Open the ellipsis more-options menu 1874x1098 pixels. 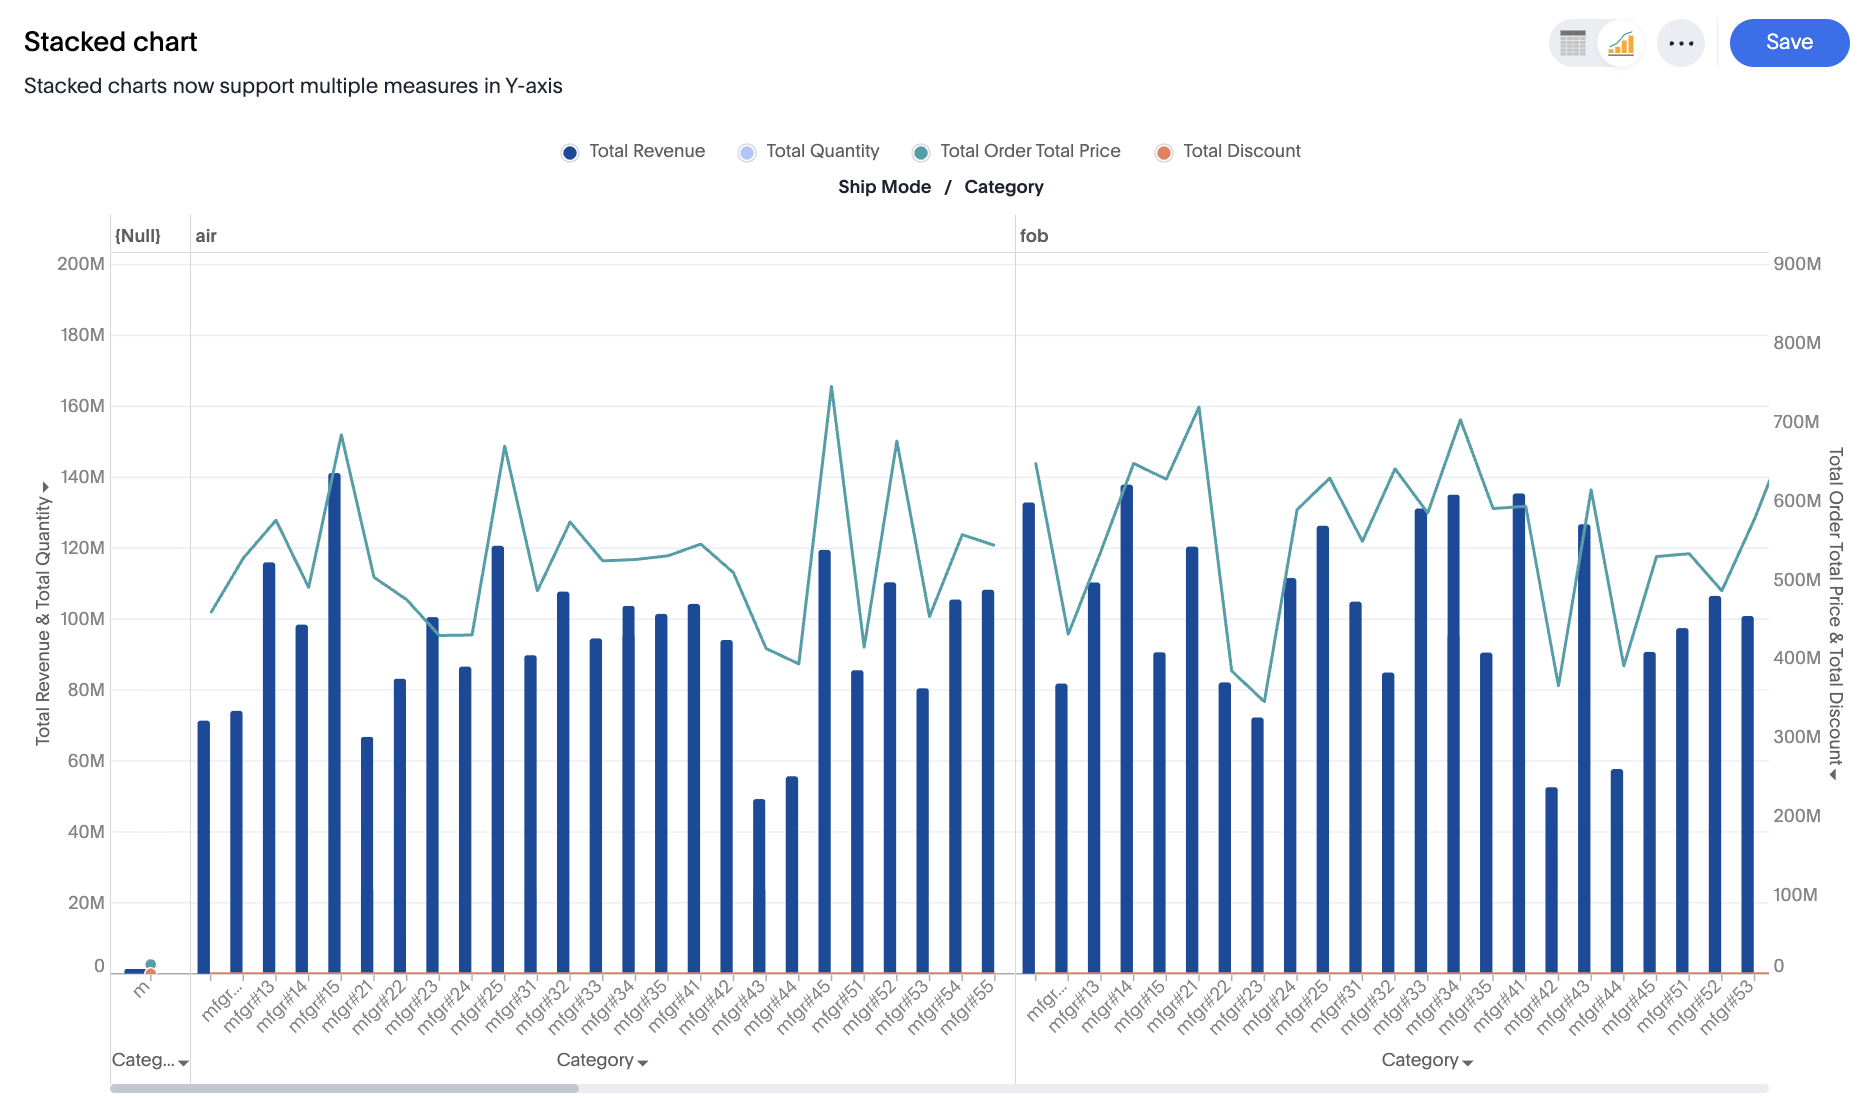1681,43
